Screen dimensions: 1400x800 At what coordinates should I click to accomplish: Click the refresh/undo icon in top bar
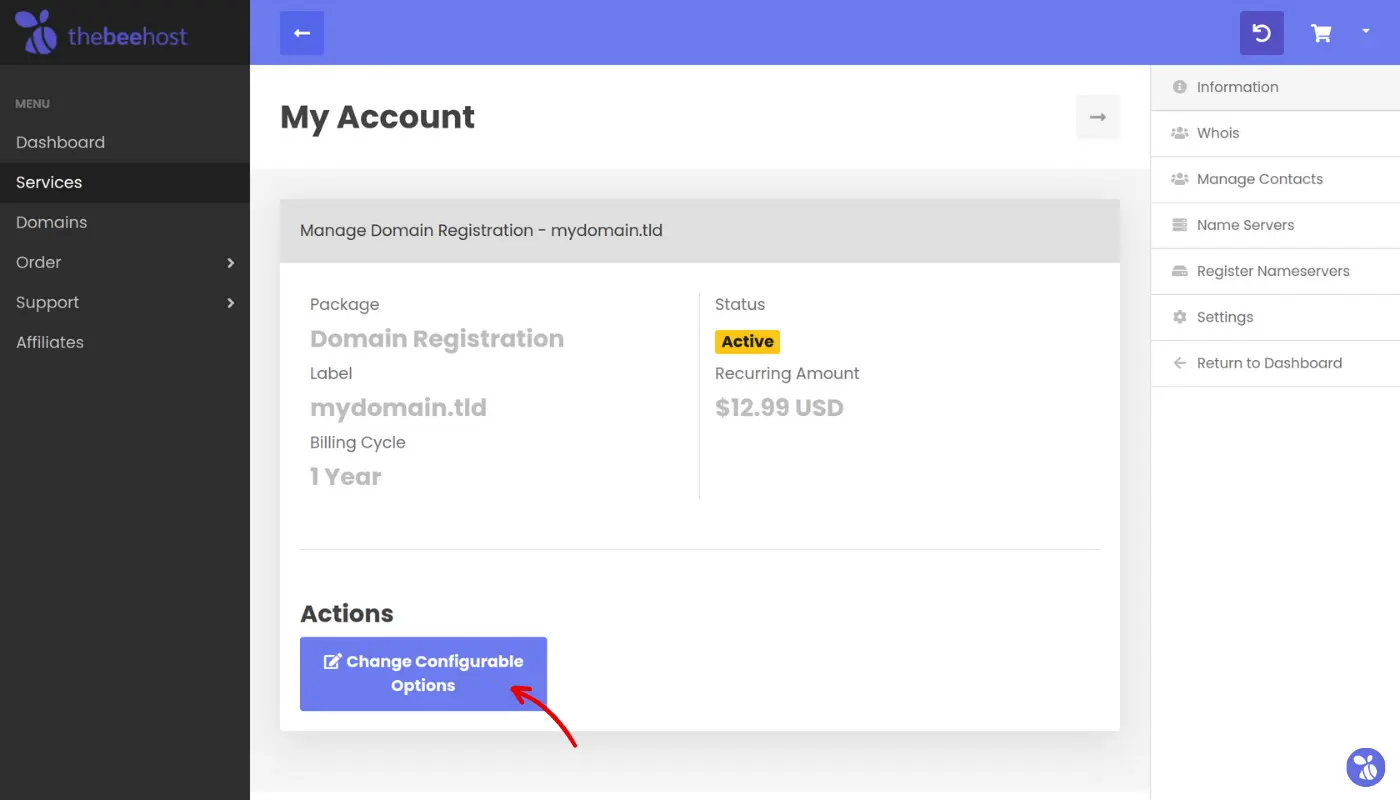[1261, 33]
